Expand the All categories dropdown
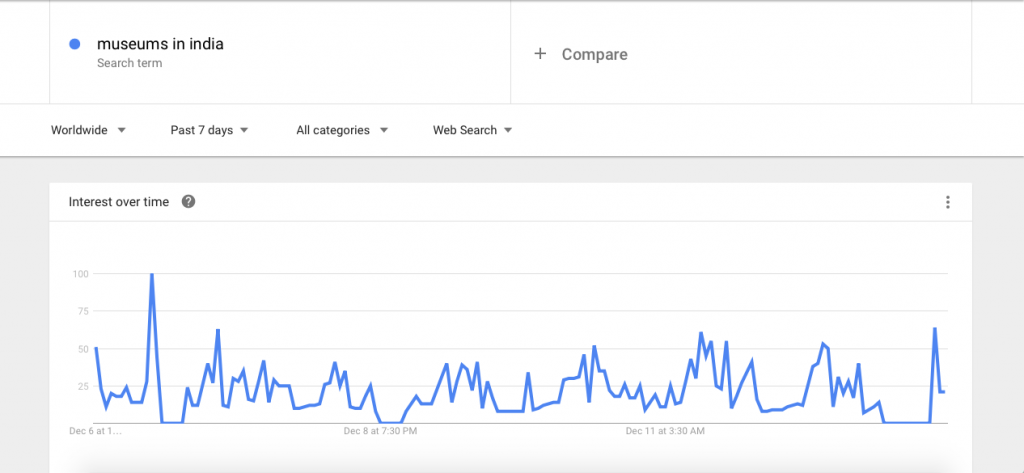 tap(342, 130)
